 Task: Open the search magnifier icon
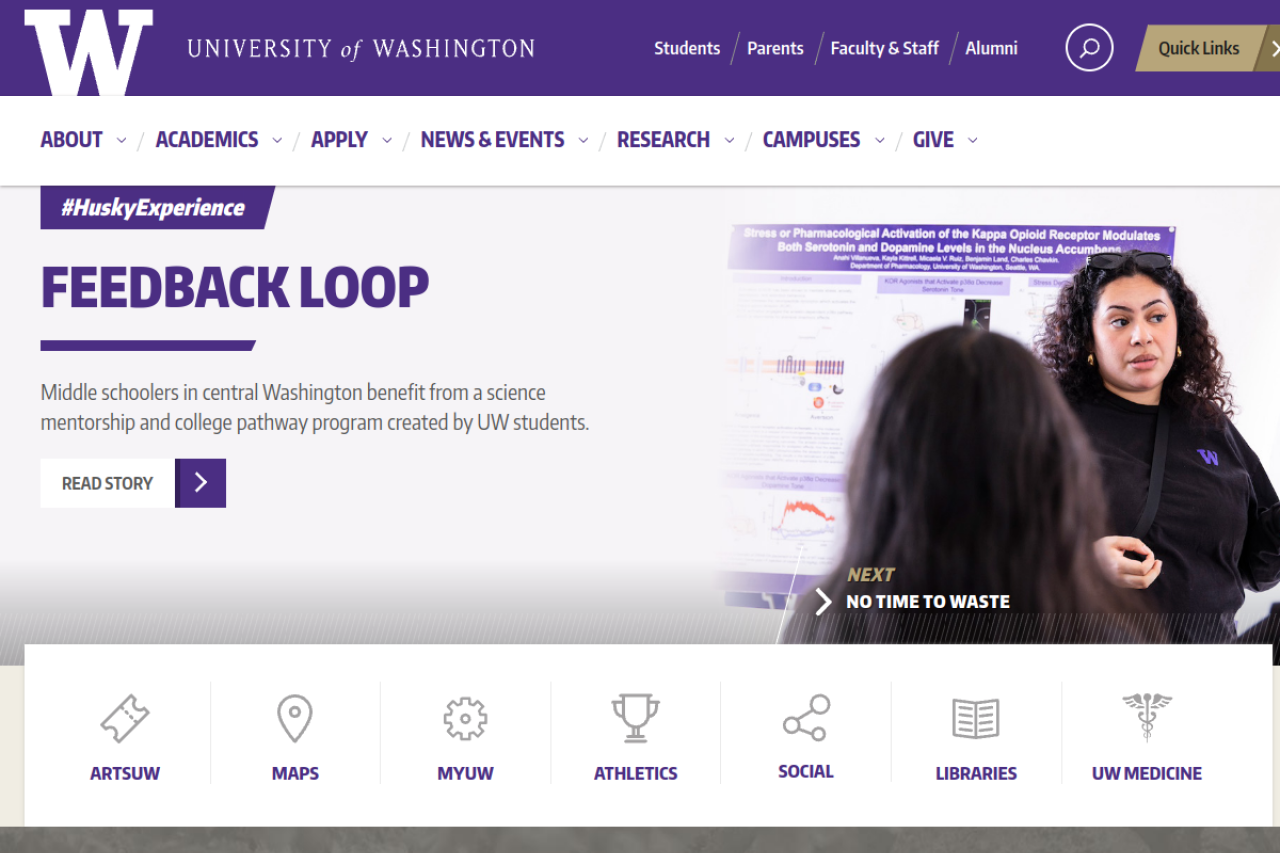click(x=1089, y=47)
